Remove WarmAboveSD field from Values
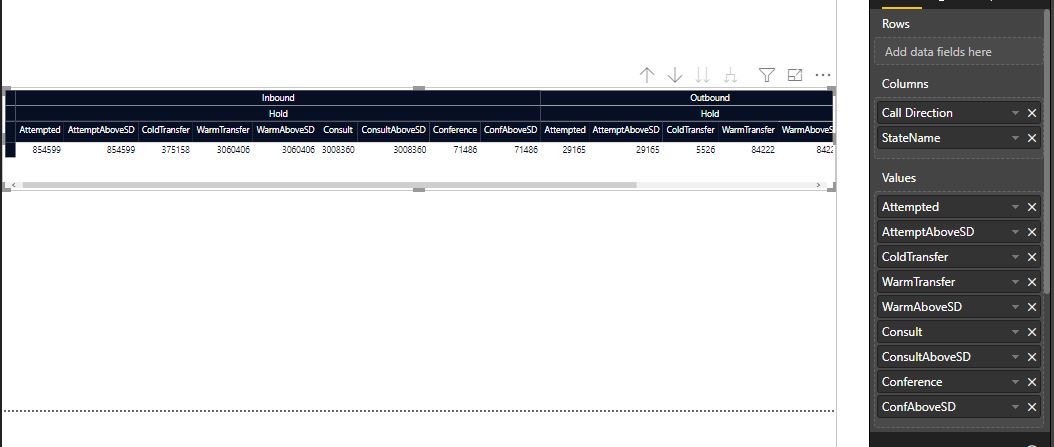1054x447 pixels. (x=1032, y=307)
